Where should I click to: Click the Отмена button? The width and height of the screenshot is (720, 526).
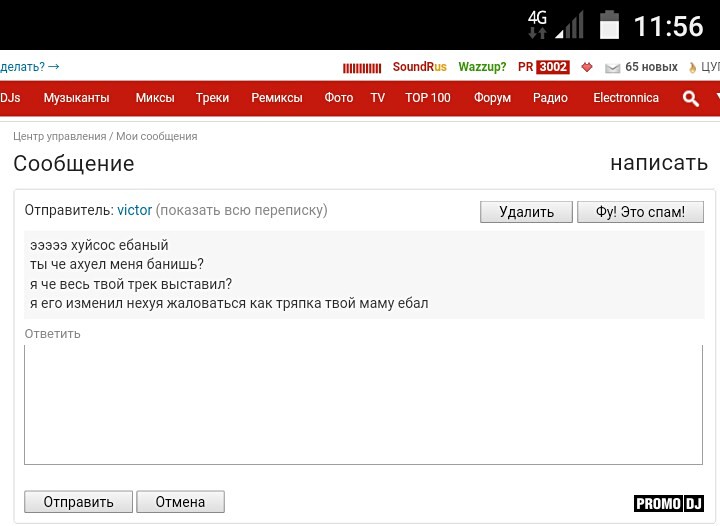tap(180, 502)
